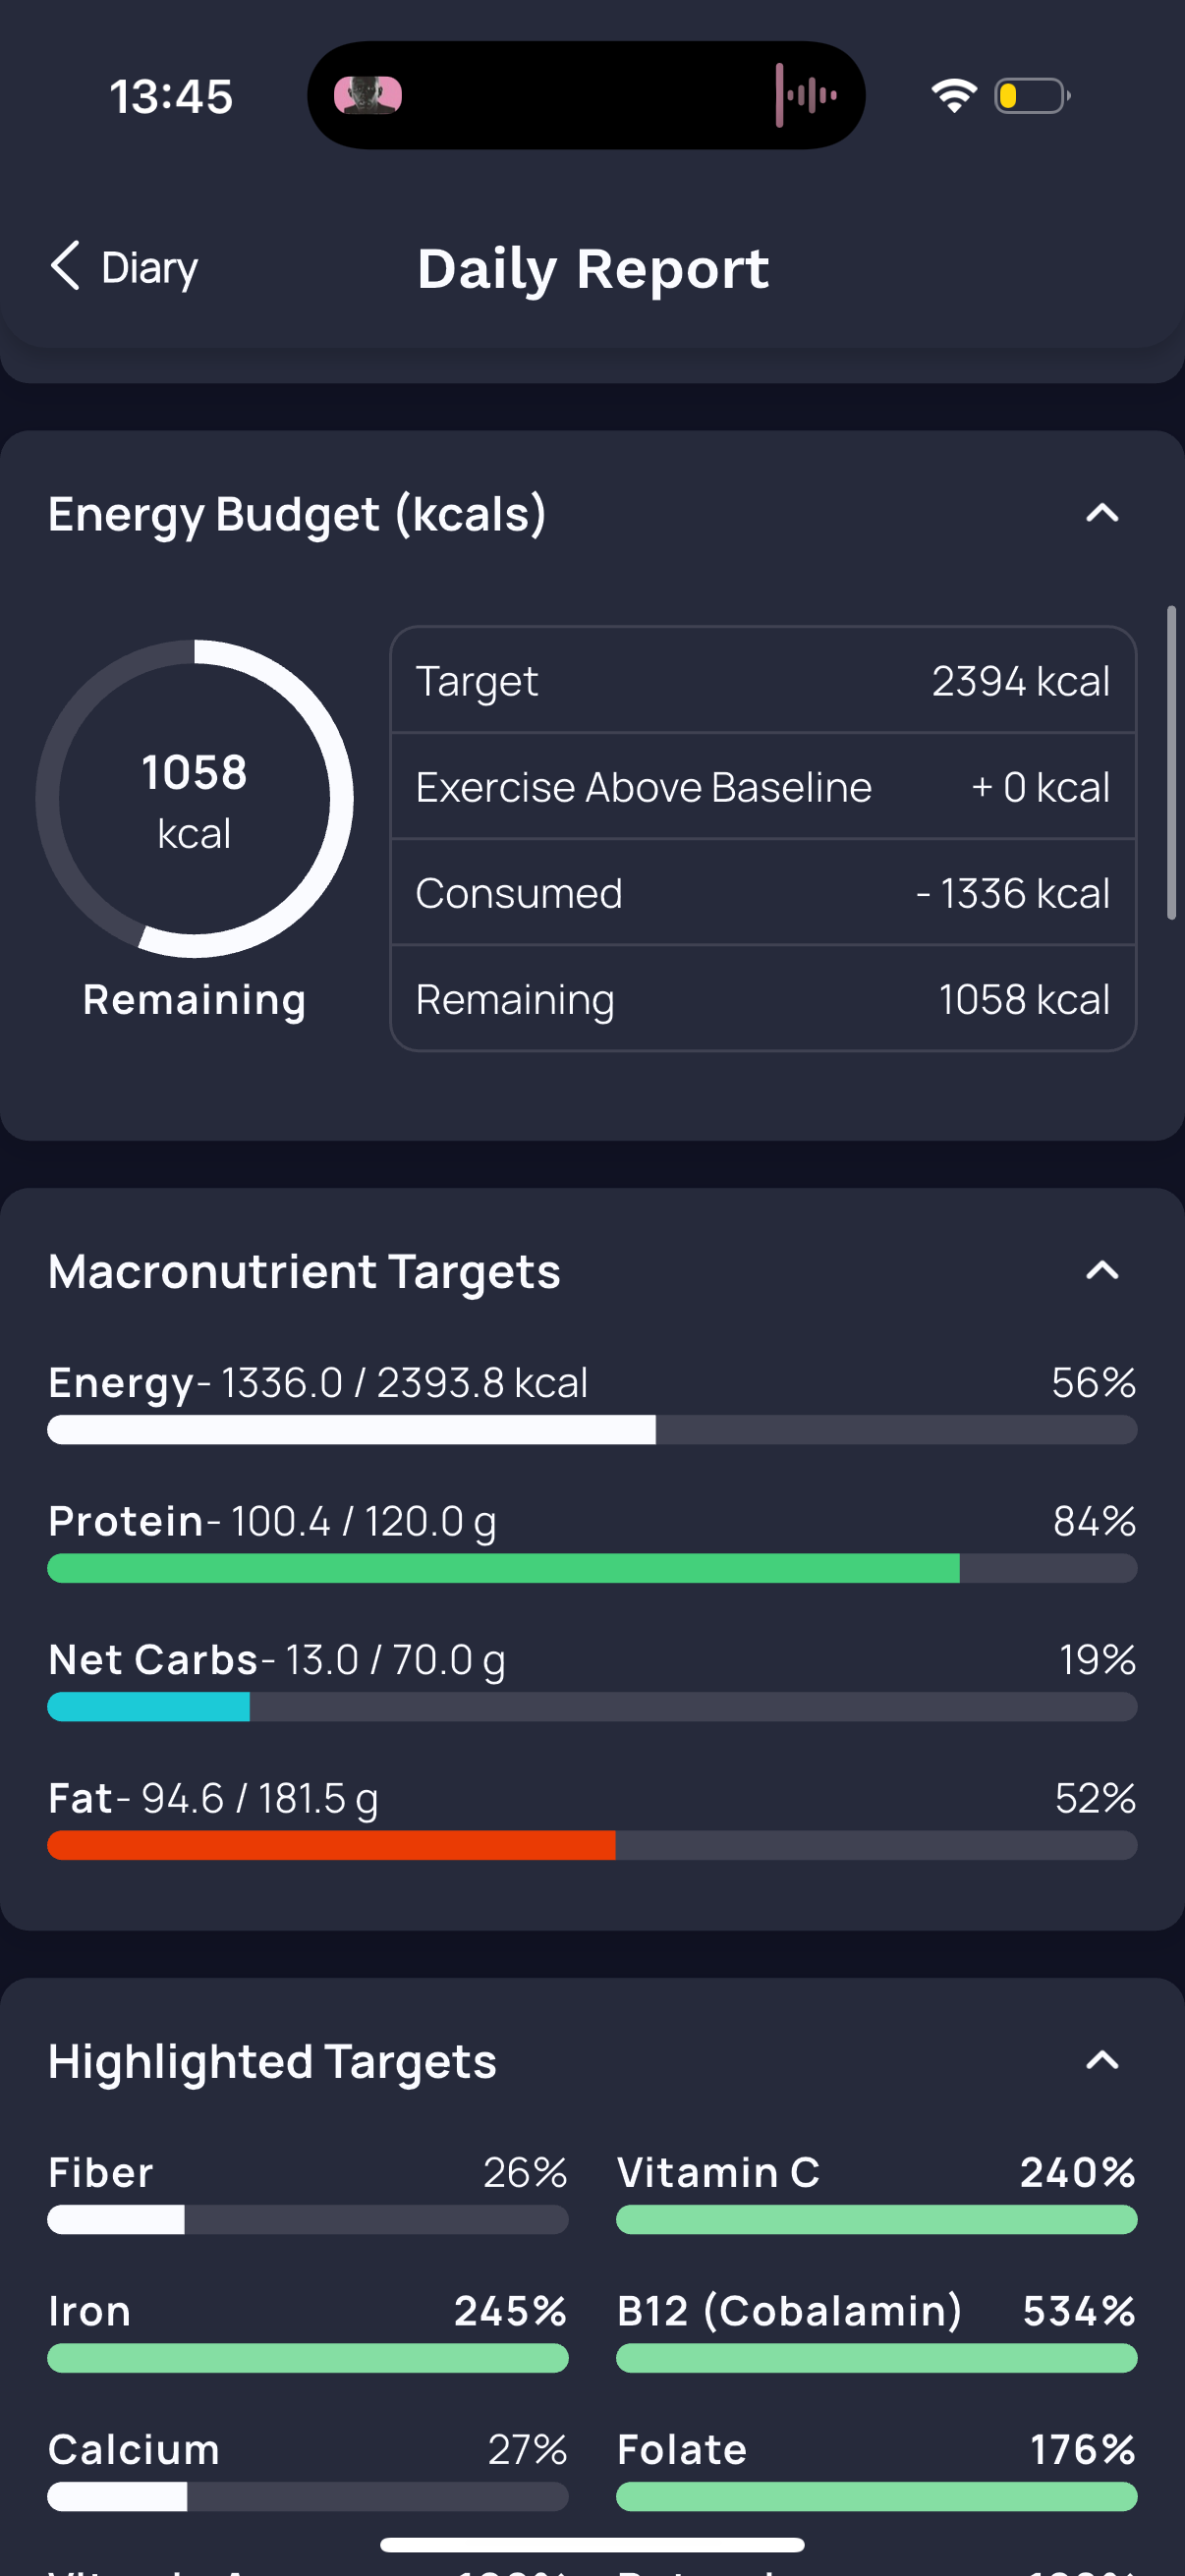Open the B12 (Cobalamin) highlighted target
Screen dimensions: 1185x2576
876,2338
